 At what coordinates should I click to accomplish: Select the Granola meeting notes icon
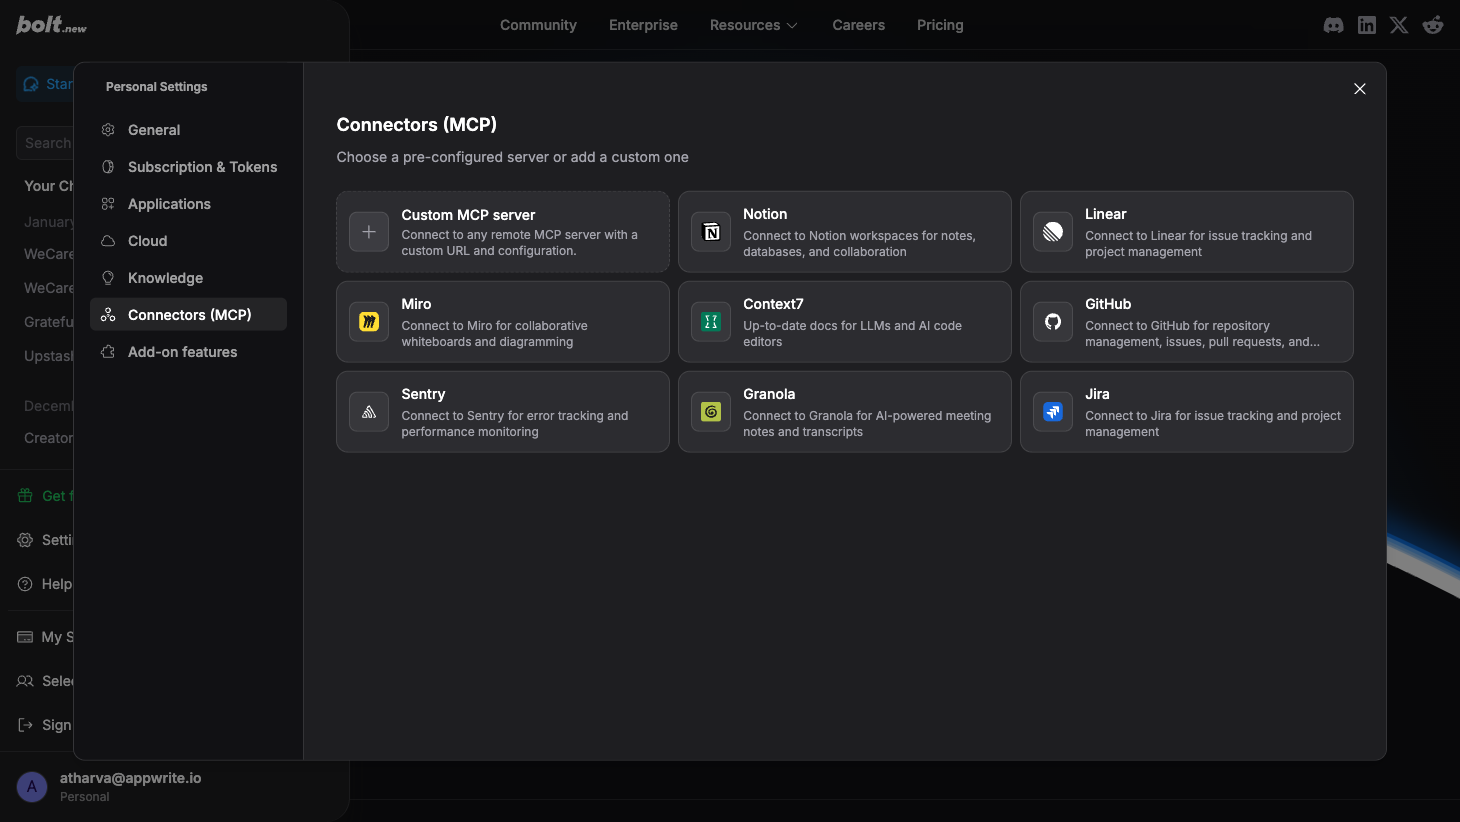pos(710,411)
